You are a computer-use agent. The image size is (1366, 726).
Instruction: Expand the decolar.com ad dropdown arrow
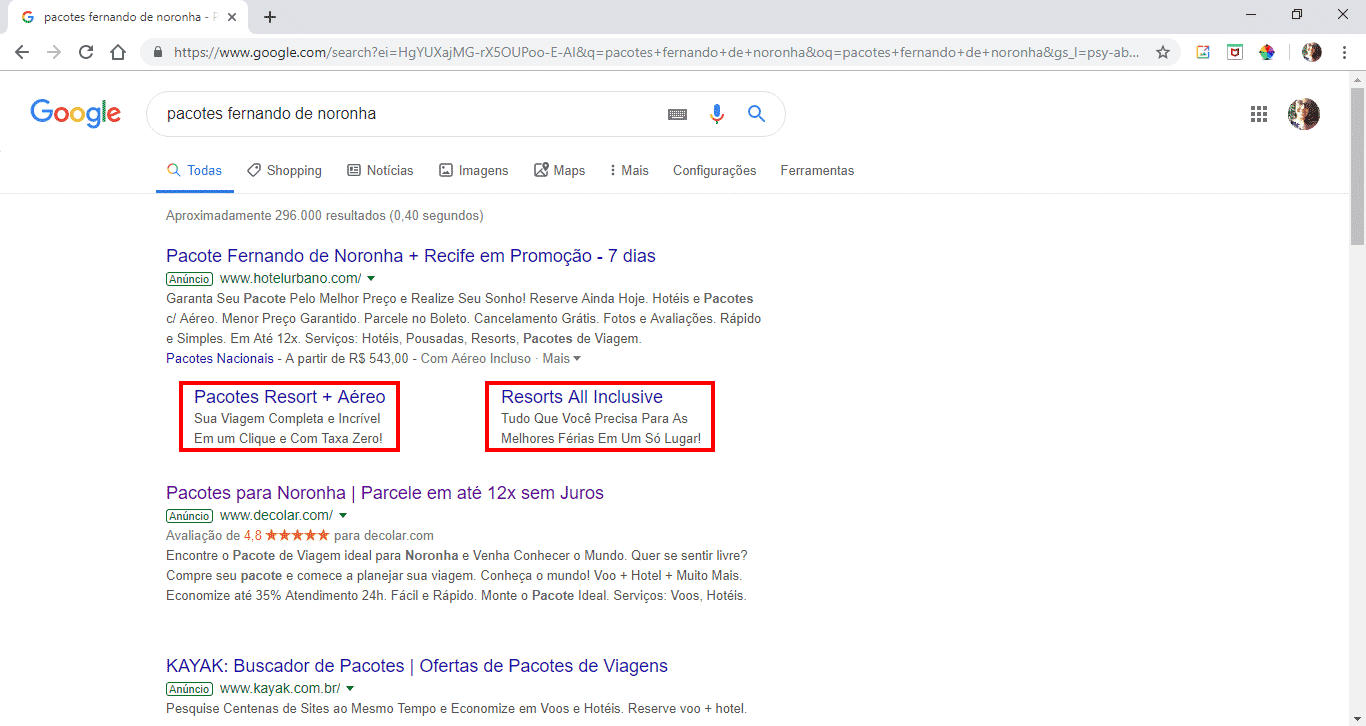pos(343,515)
